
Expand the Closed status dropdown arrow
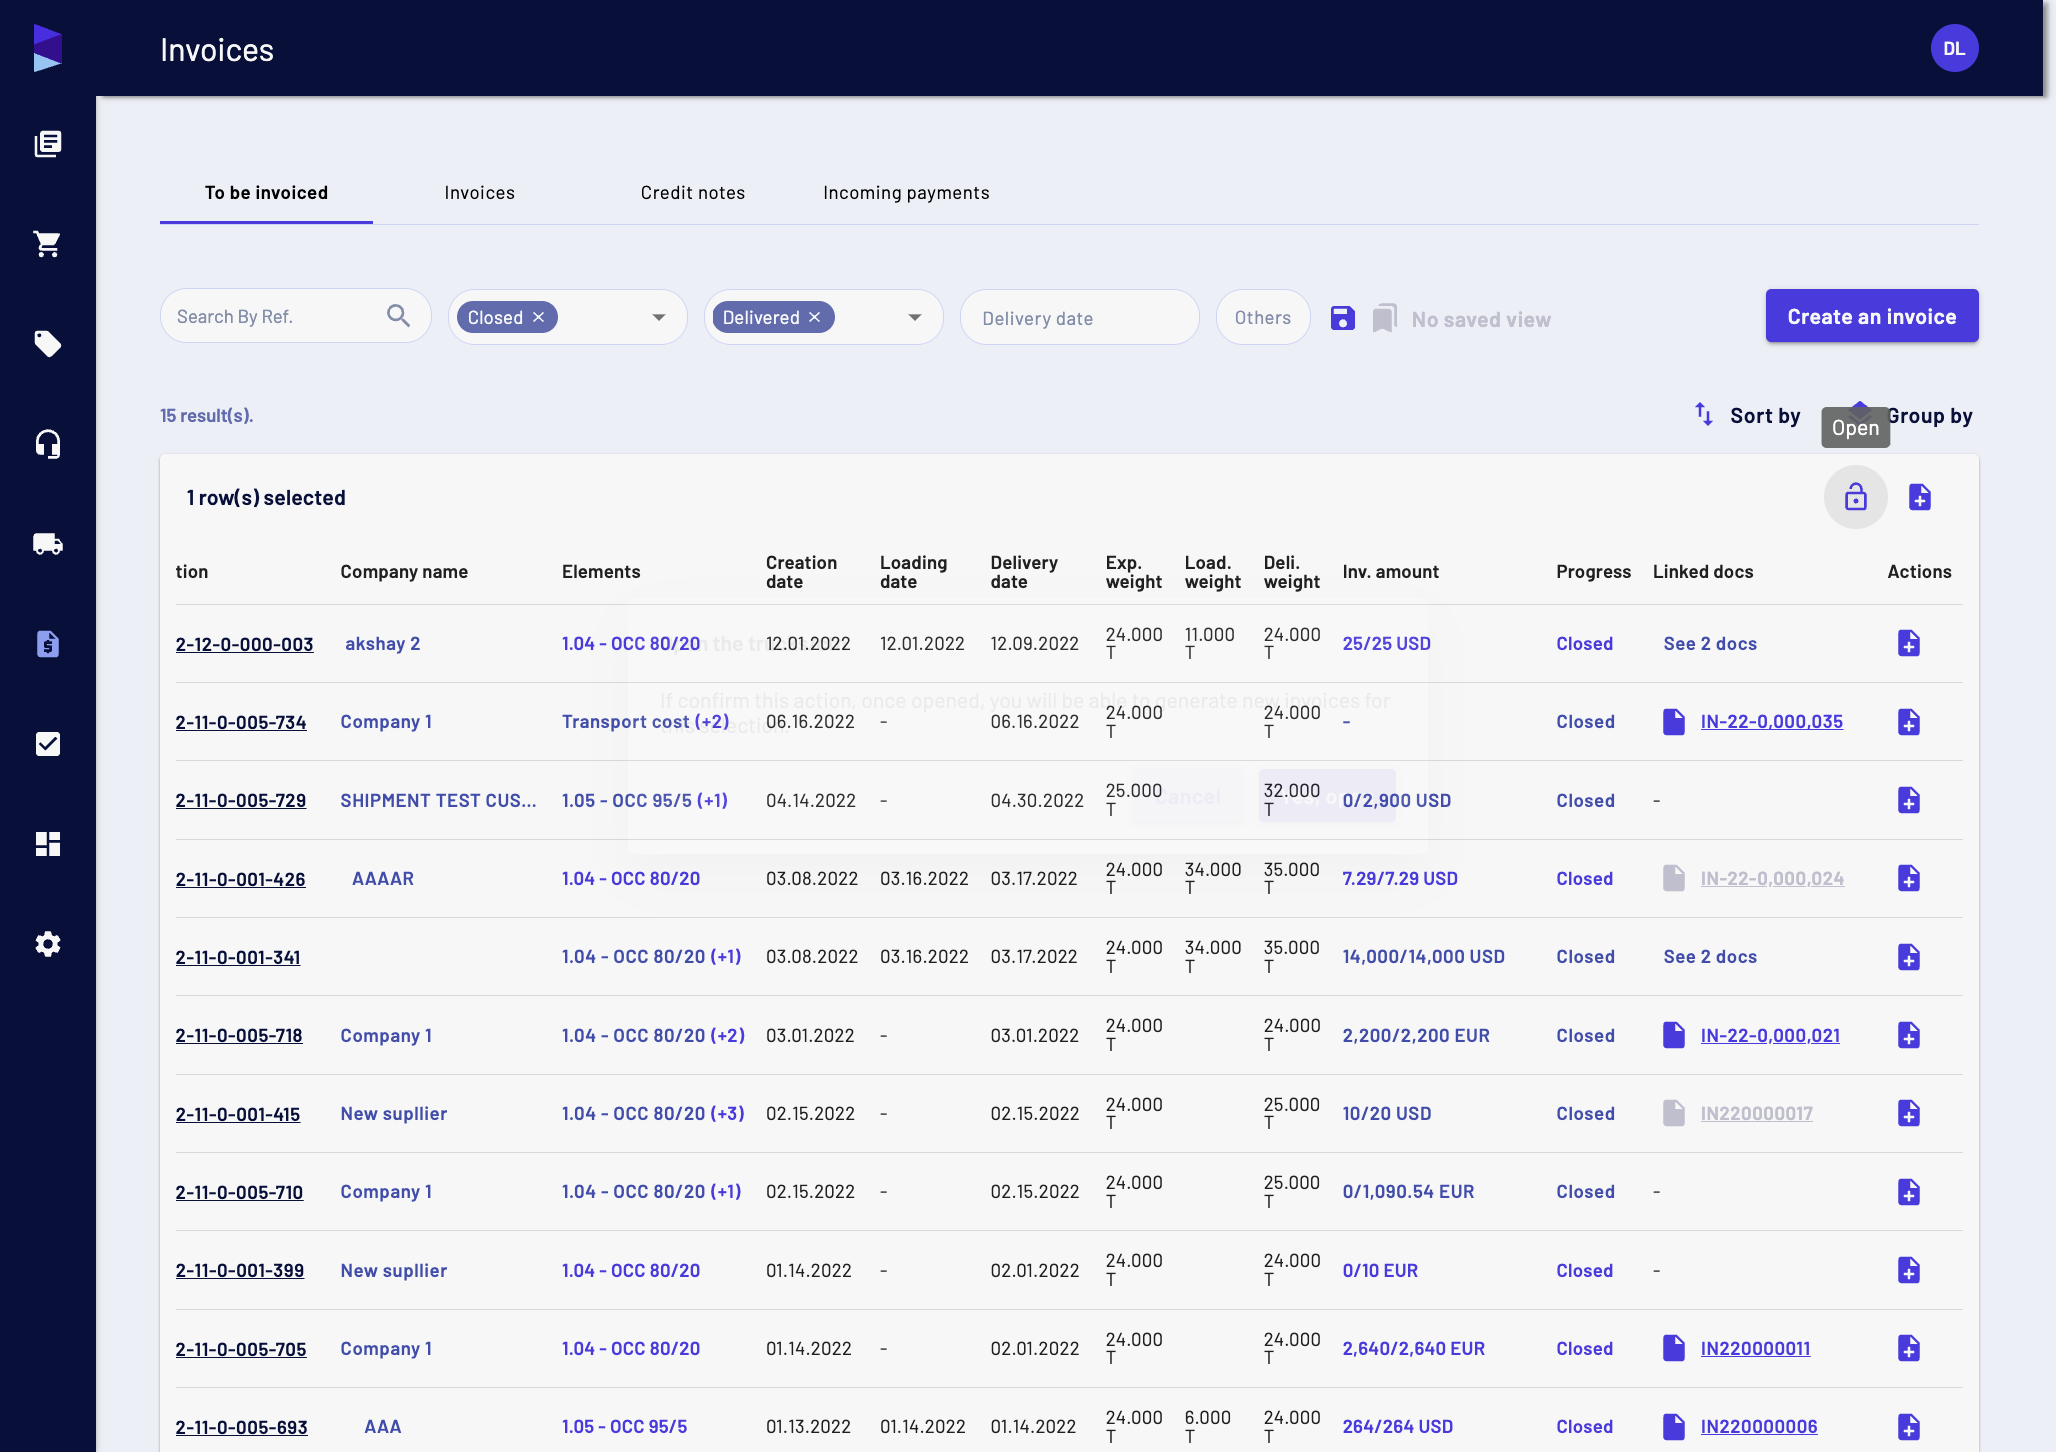[659, 317]
